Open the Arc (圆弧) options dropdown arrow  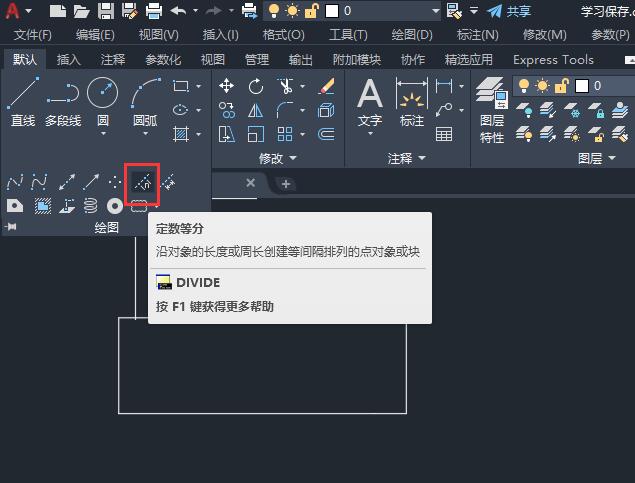pos(145,134)
